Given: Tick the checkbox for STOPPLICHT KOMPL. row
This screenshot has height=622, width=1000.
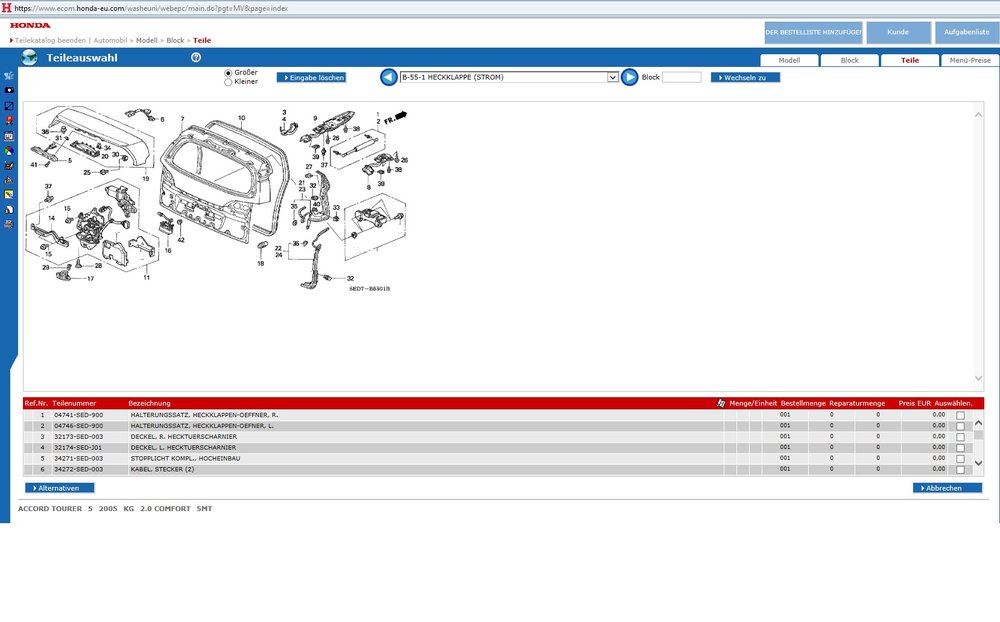Looking at the screenshot, I should [960, 459].
